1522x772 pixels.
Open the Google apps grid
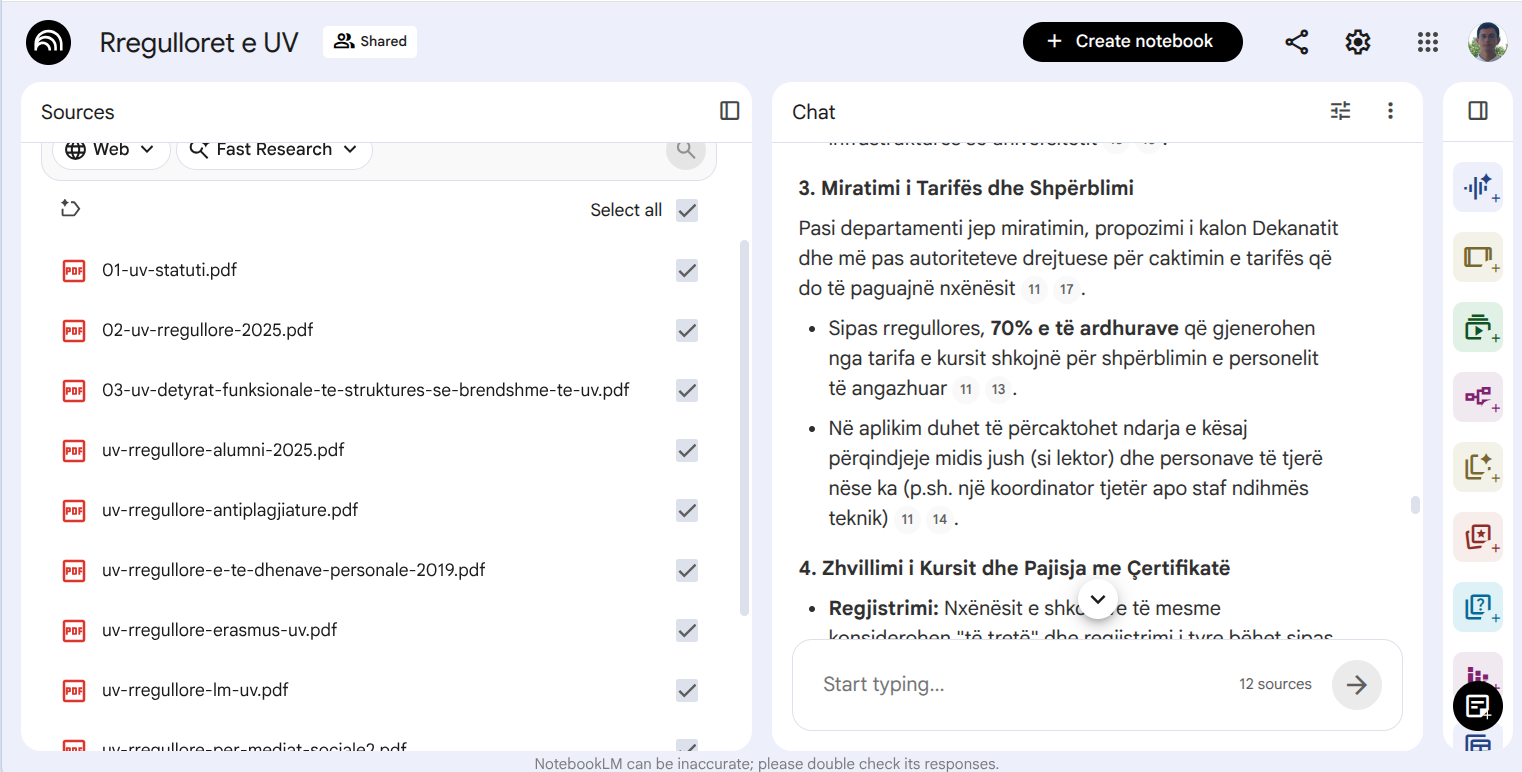(x=1428, y=42)
